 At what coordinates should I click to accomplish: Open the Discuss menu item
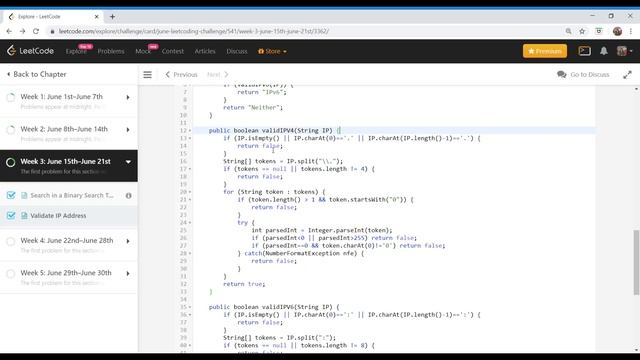coord(237,51)
